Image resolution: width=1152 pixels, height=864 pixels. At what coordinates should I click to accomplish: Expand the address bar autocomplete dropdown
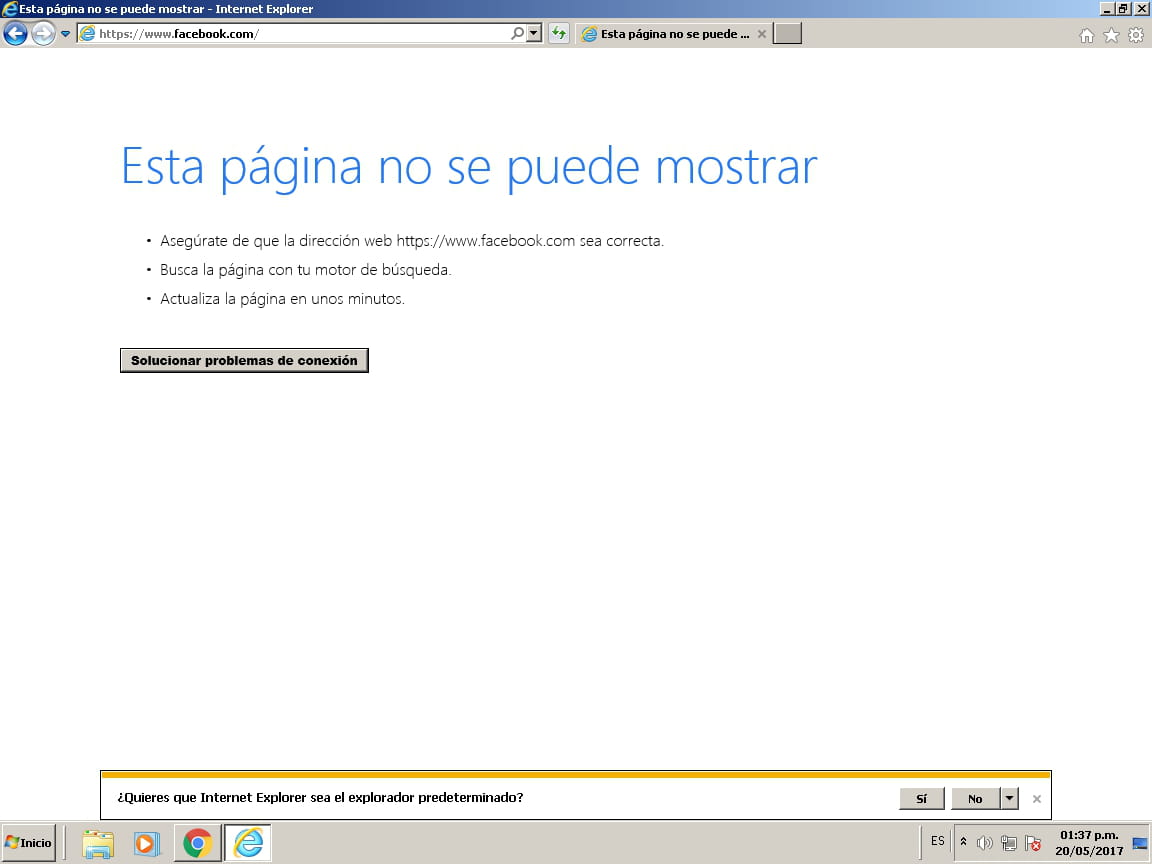[534, 34]
